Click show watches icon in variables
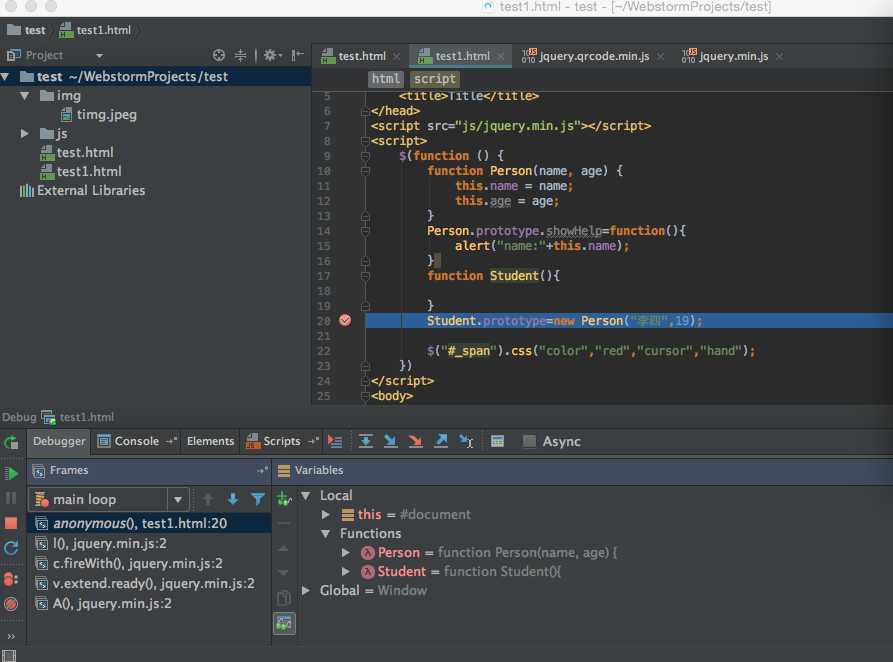 point(284,623)
